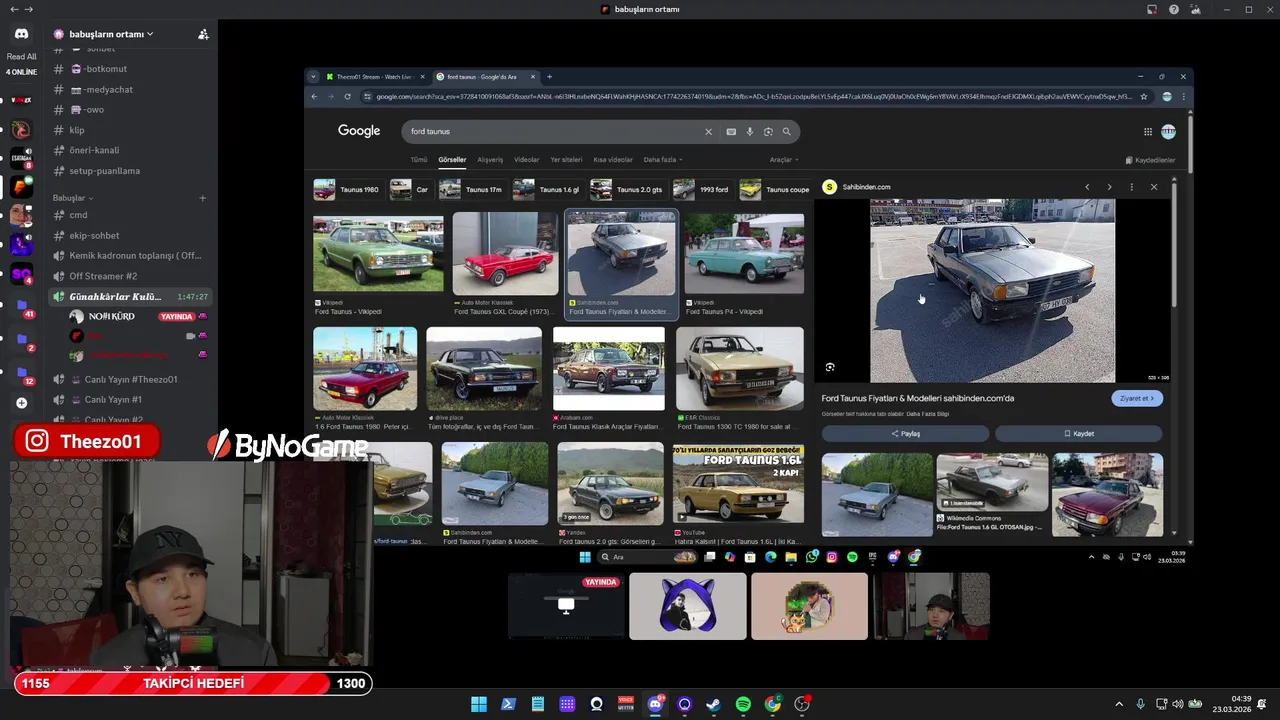Open Google Chrome from the taskbar
Viewport: 1280px width, 720px height.
tap(772, 704)
